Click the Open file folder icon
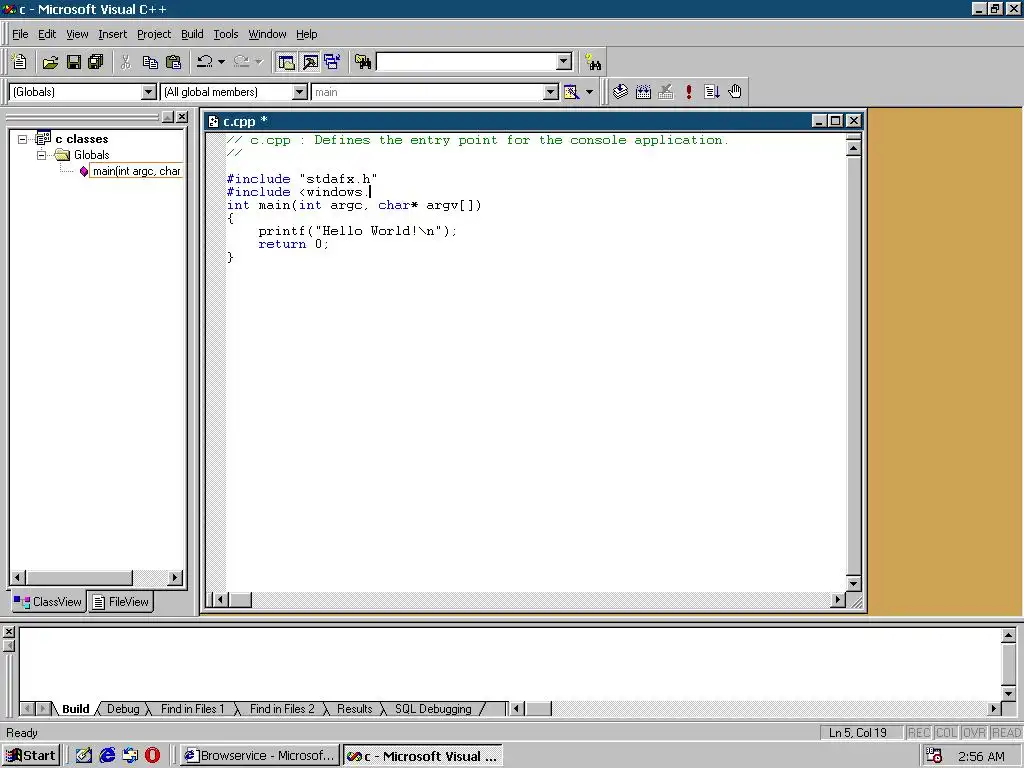 click(x=50, y=62)
